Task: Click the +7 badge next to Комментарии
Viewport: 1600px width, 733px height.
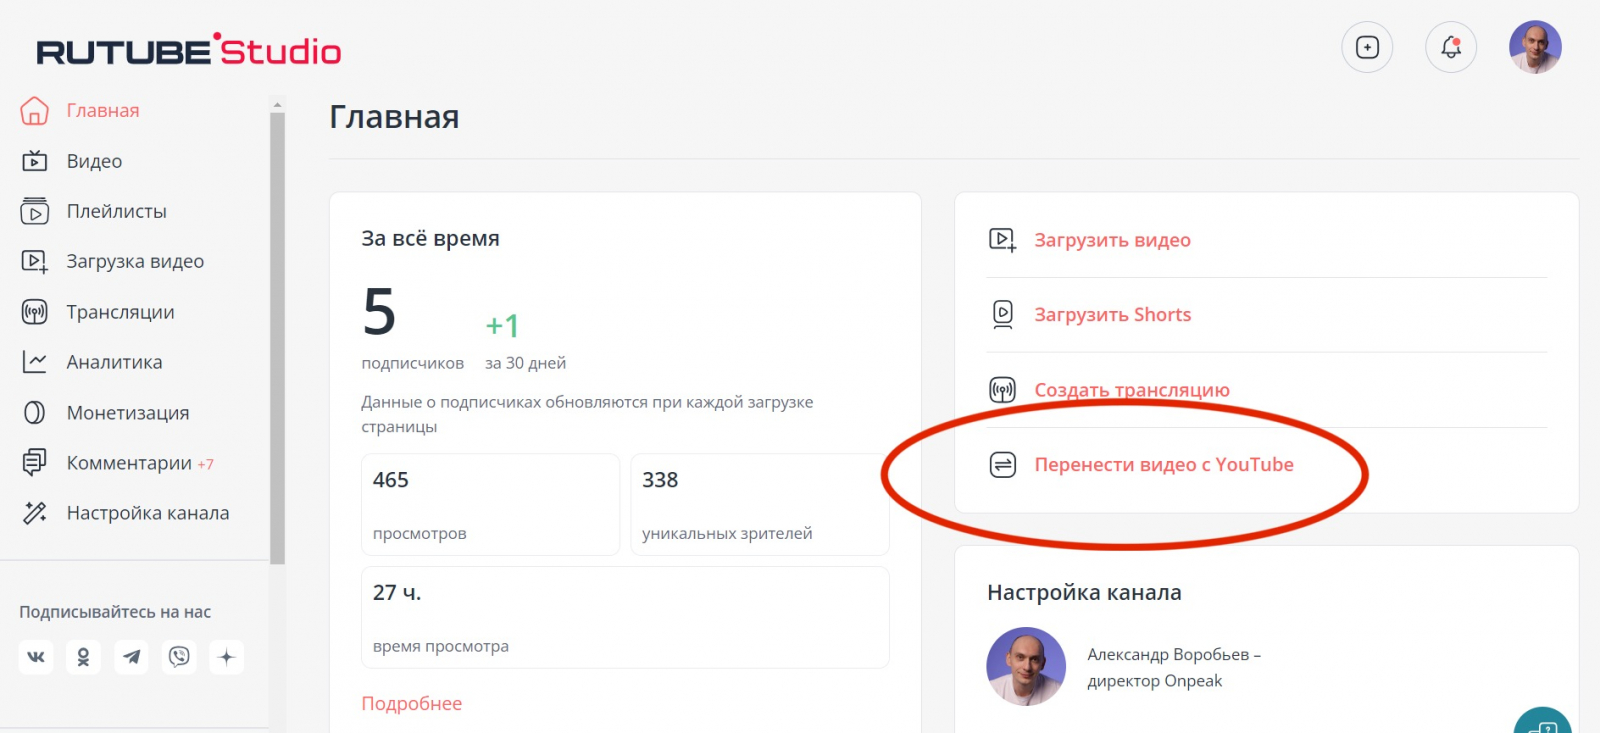Action: click(205, 464)
